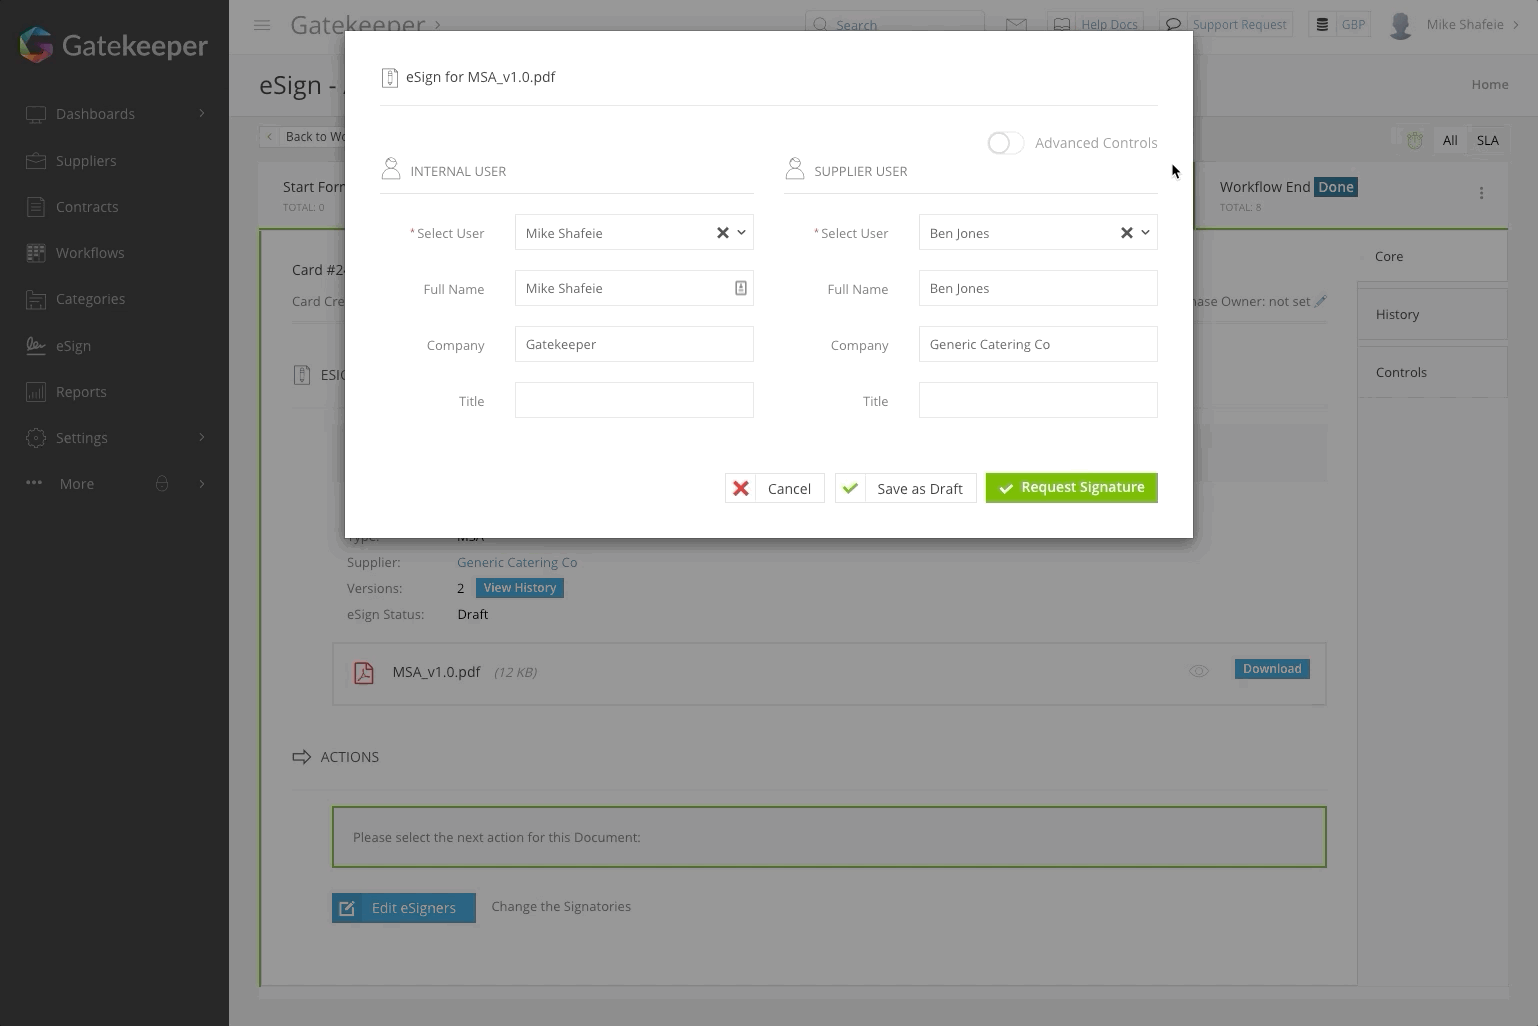Screen dimensions: 1538x1026
Task: Click the three-dot menu near Workflow End
Action: [x=1481, y=193]
